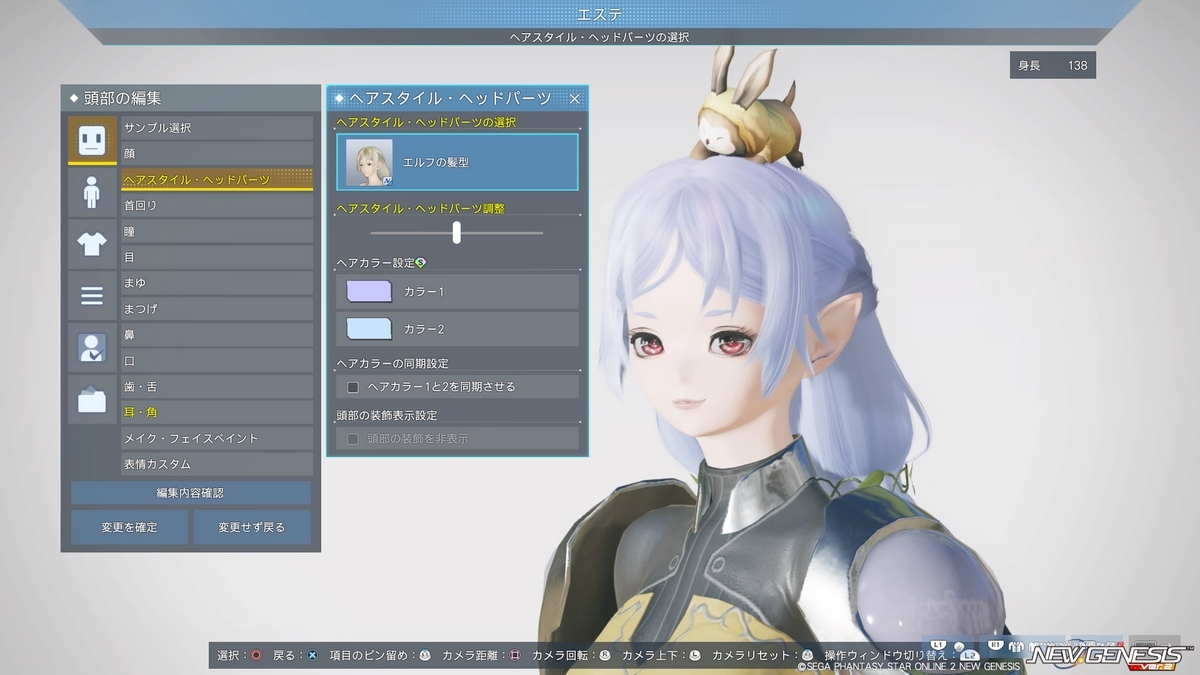
Task: Open the エルフの髪型 hairstyle selection
Action: pos(457,162)
